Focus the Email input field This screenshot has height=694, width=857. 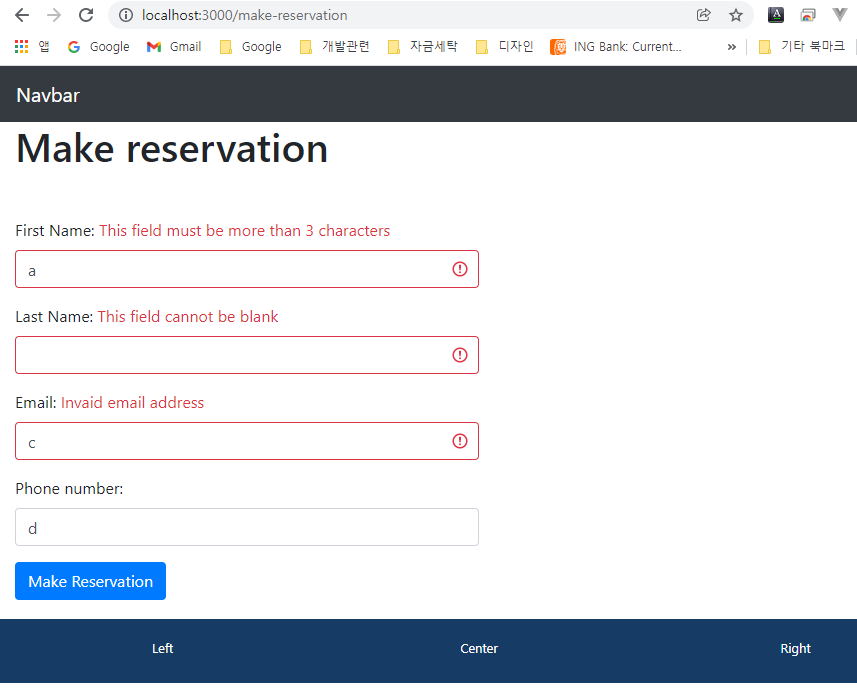pos(247,441)
